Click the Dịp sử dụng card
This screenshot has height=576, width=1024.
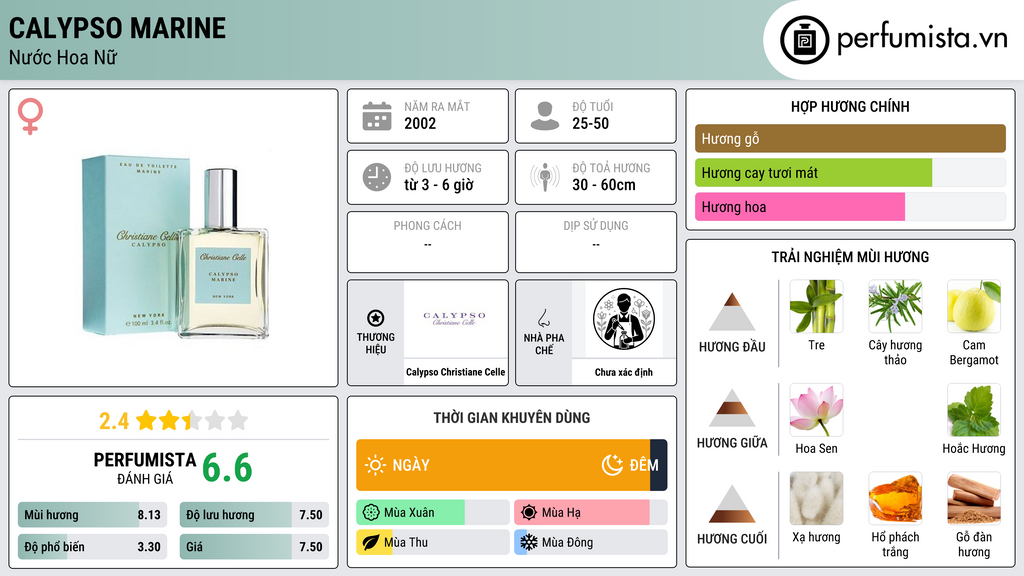pos(596,242)
